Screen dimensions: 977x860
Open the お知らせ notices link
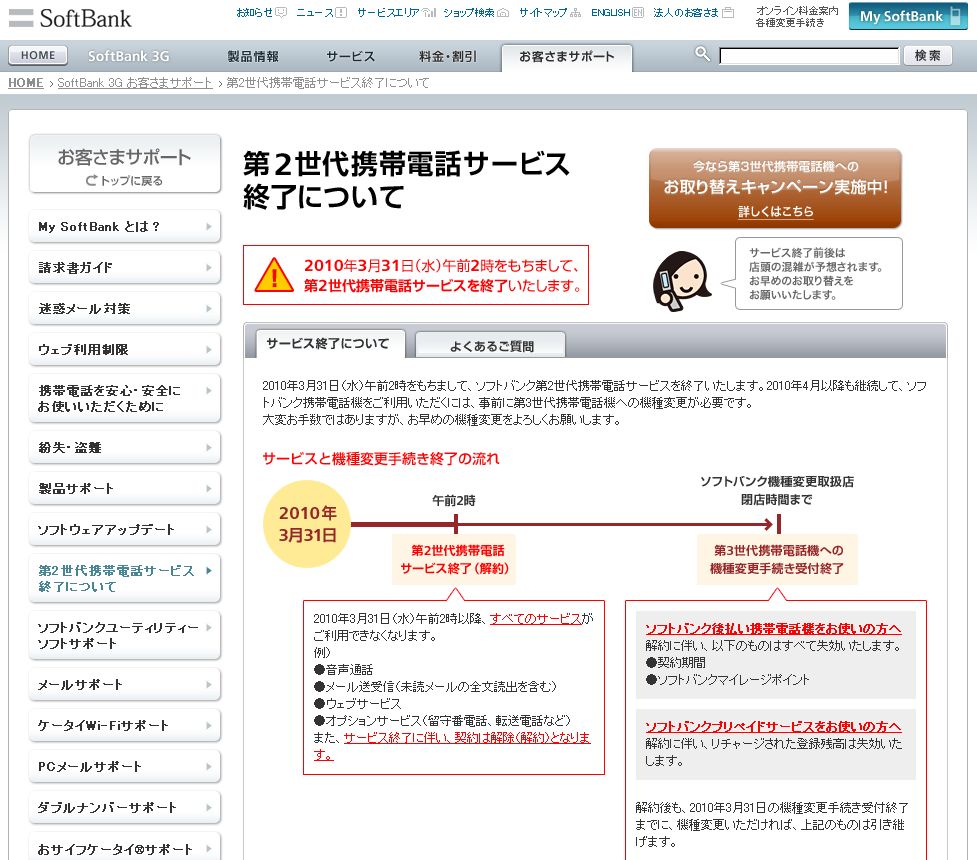point(262,12)
